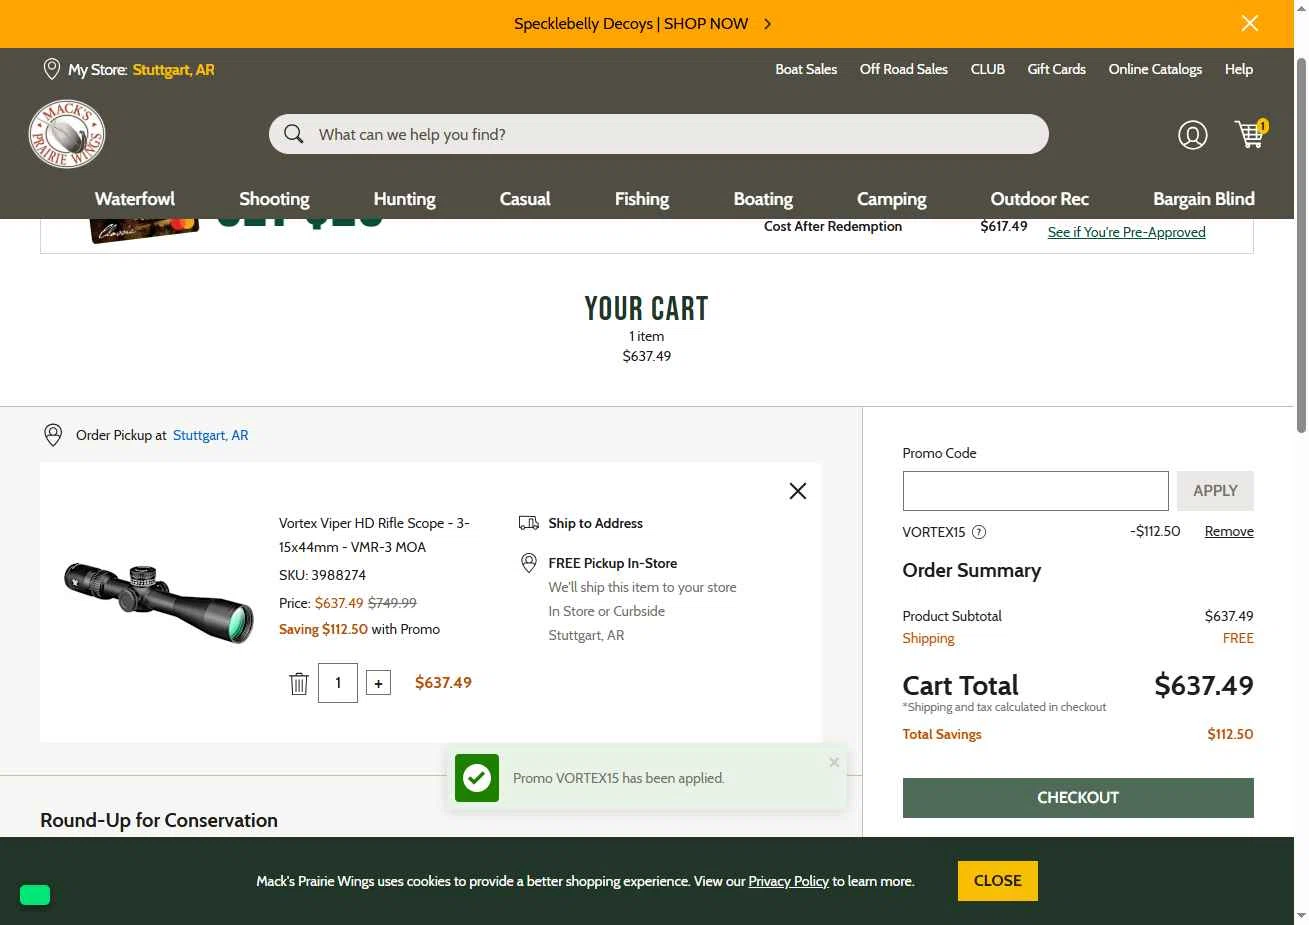Open the Hunting menu
Viewport: 1309px width, 925px height.
[x=404, y=198]
